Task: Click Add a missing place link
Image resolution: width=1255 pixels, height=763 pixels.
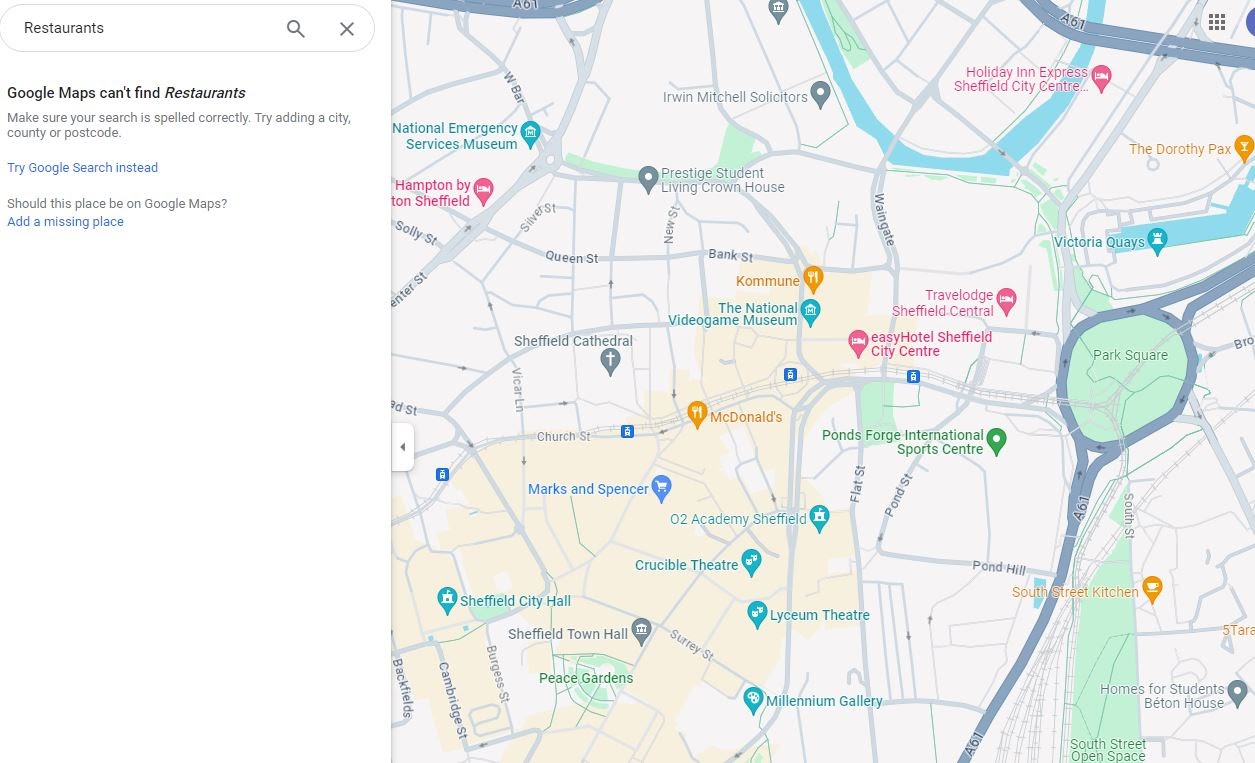Action: tap(65, 222)
